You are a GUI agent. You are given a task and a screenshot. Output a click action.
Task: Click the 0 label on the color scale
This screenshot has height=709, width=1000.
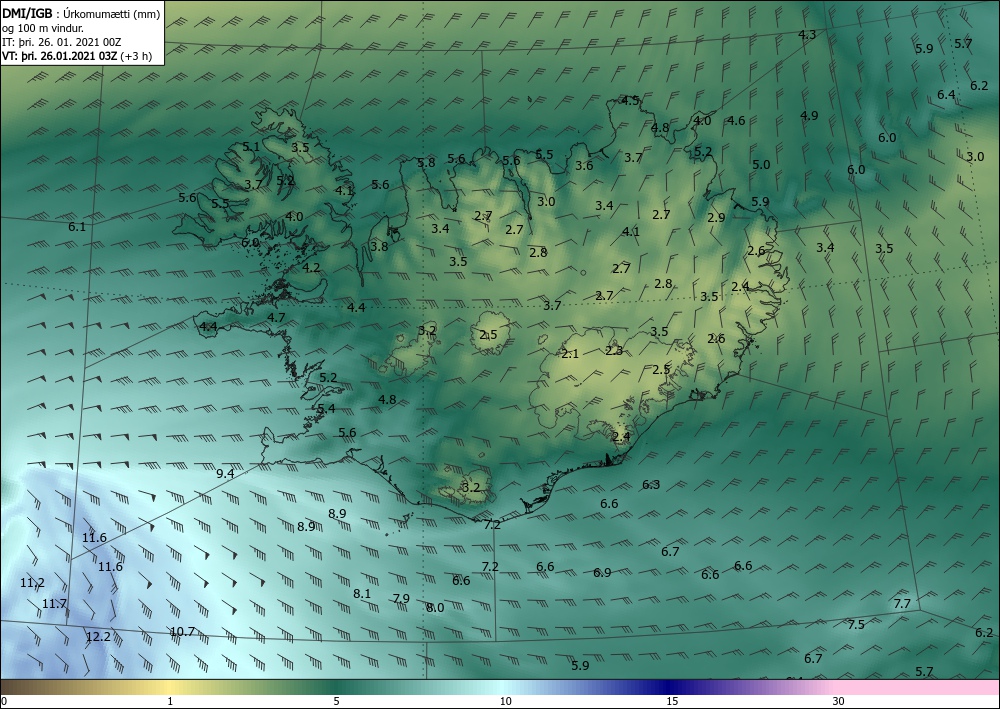[4, 702]
